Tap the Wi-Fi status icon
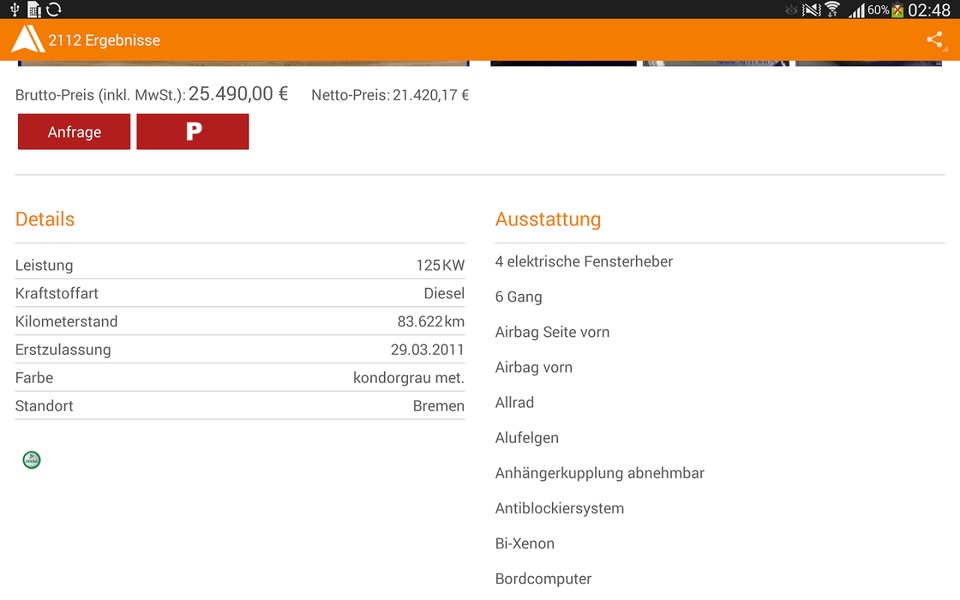The image size is (960, 600). pyautogui.click(x=832, y=9)
